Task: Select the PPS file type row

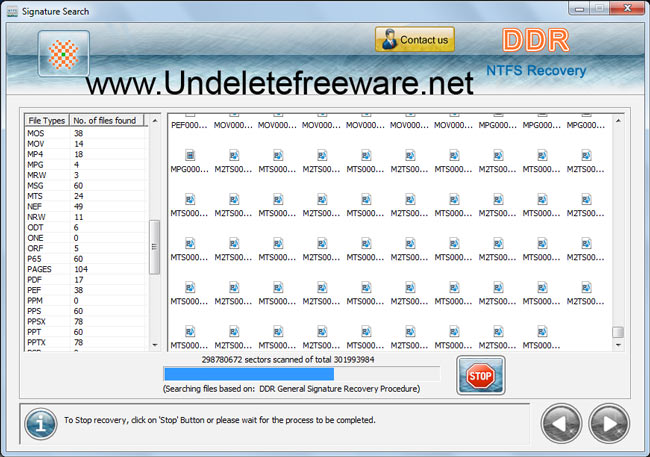Action: click(86, 311)
